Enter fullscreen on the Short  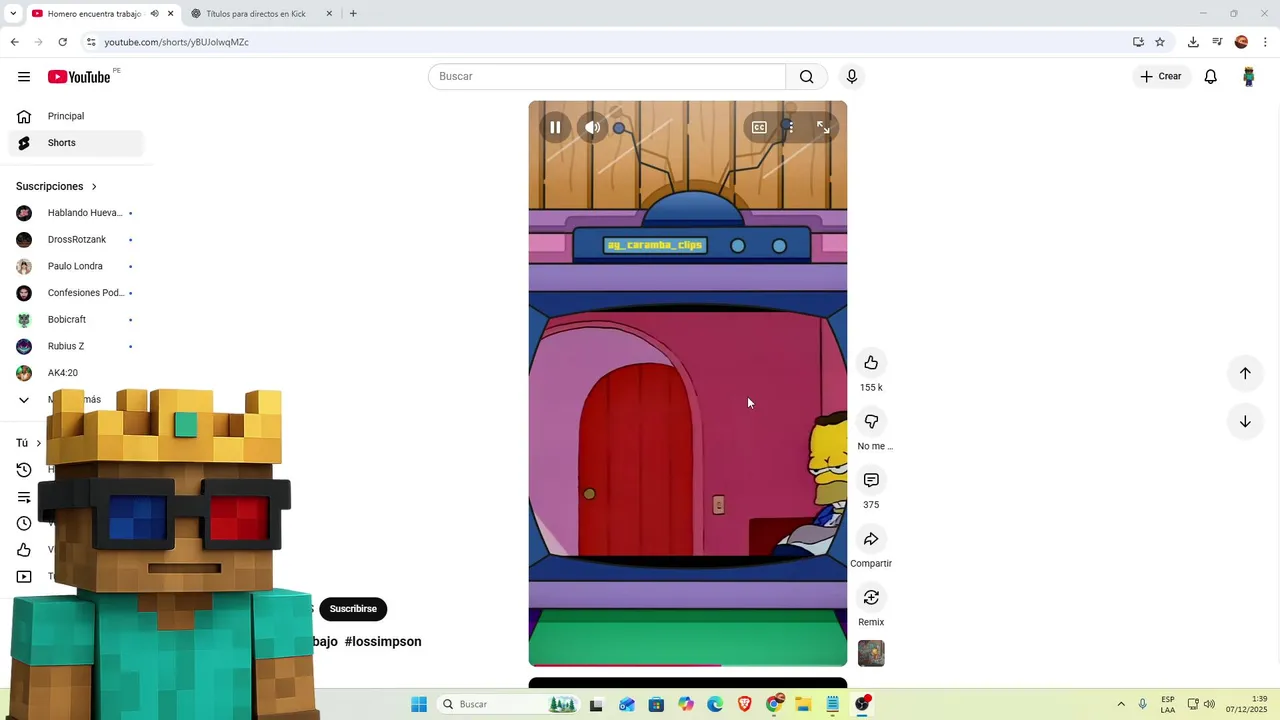(823, 127)
